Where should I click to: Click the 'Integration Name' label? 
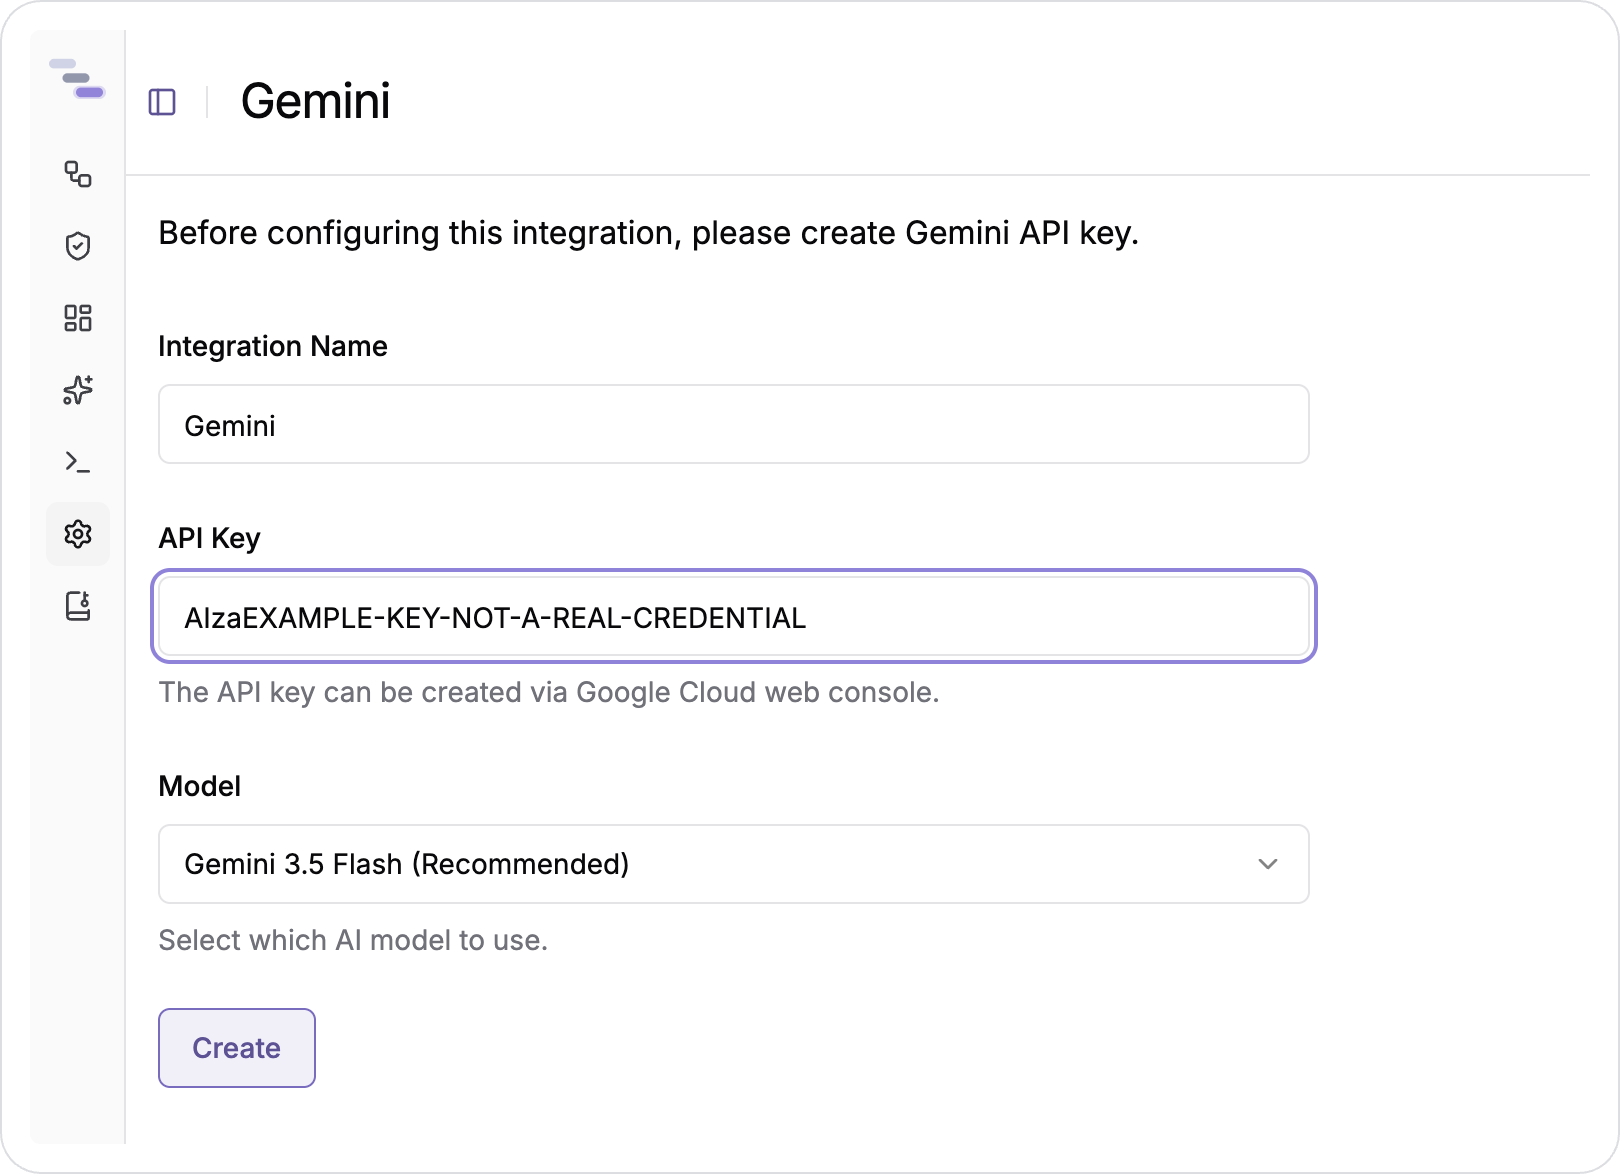tap(273, 346)
